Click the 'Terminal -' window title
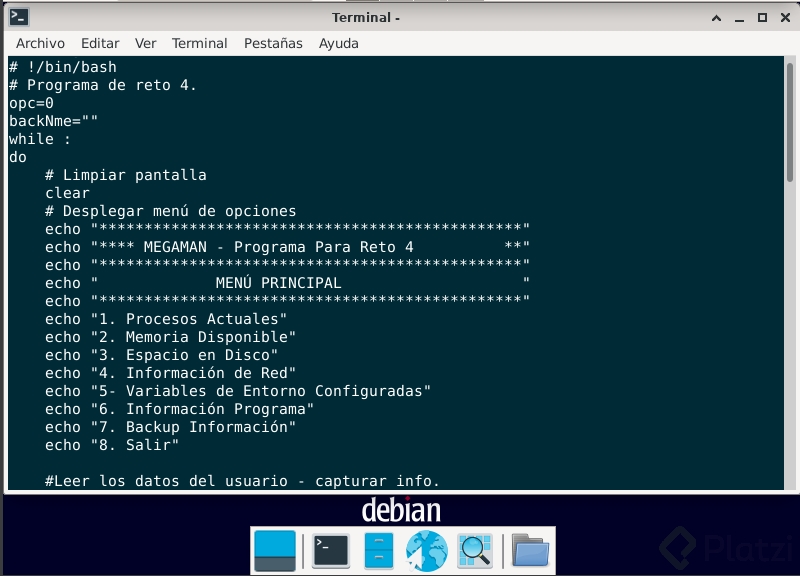Screen dimensions: 800x576 pyautogui.click(x=366, y=18)
